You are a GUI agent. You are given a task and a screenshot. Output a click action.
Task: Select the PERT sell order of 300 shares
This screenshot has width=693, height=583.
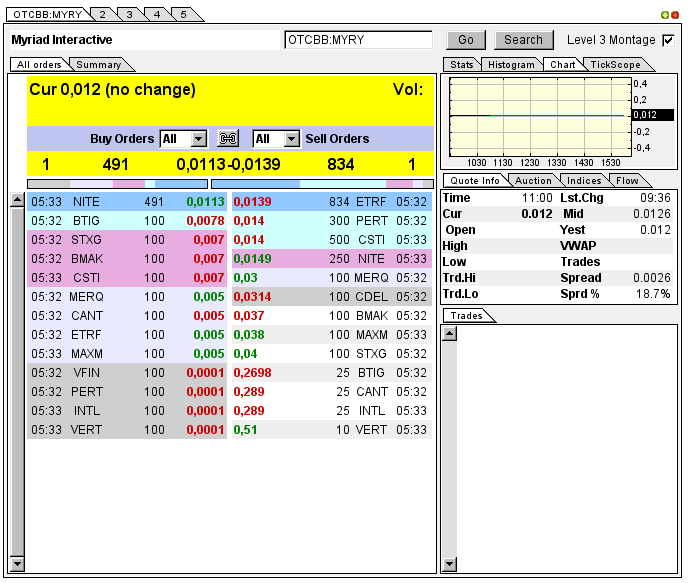pyautogui.click(x=332, y=221)
